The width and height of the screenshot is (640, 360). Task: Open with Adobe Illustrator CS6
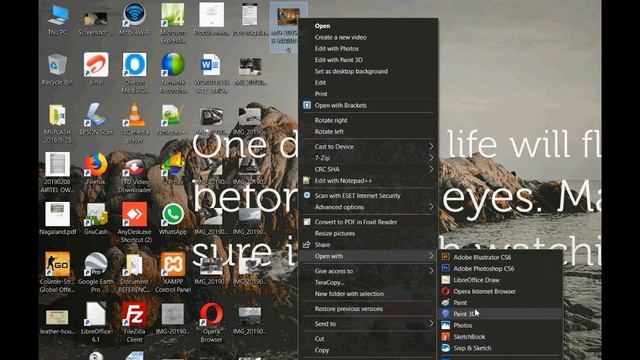(500, 257)
